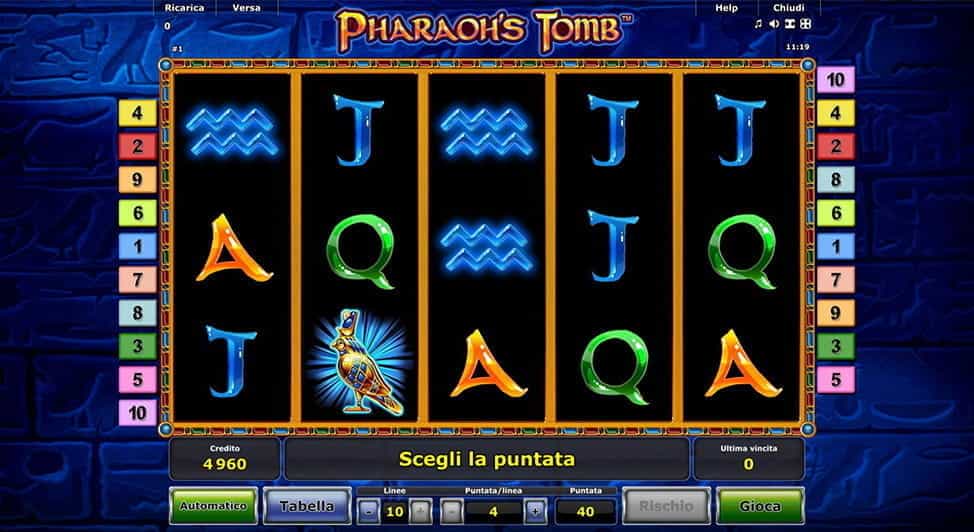
Task: Start autoplay with the Automatico button
Action: pyautogui.click(x=213, y=506)
